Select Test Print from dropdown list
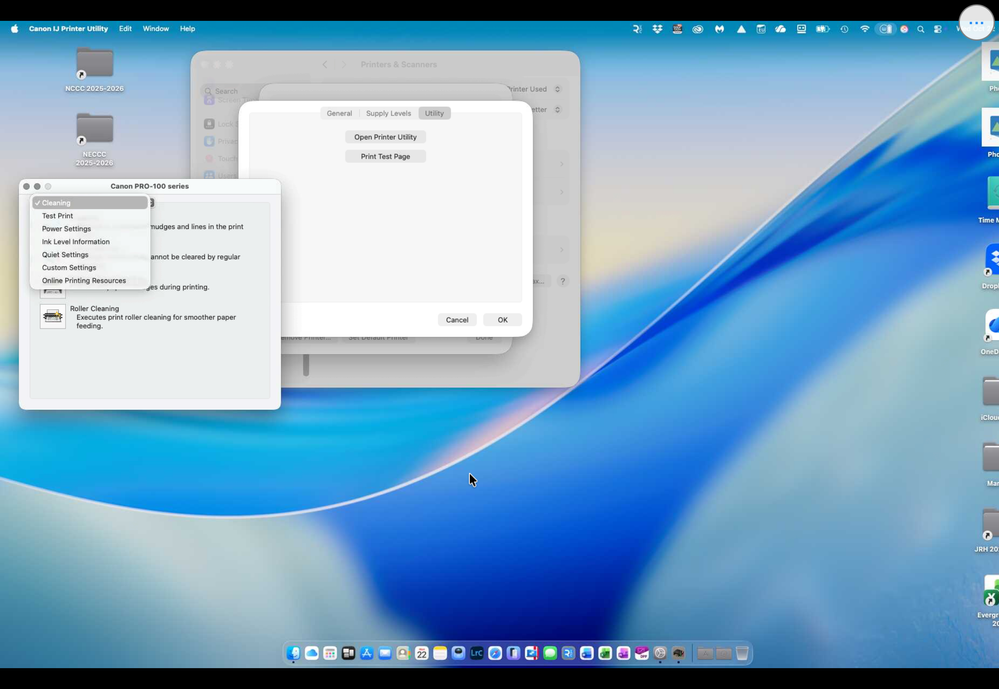The image size is (999, 689). [57, 216]
